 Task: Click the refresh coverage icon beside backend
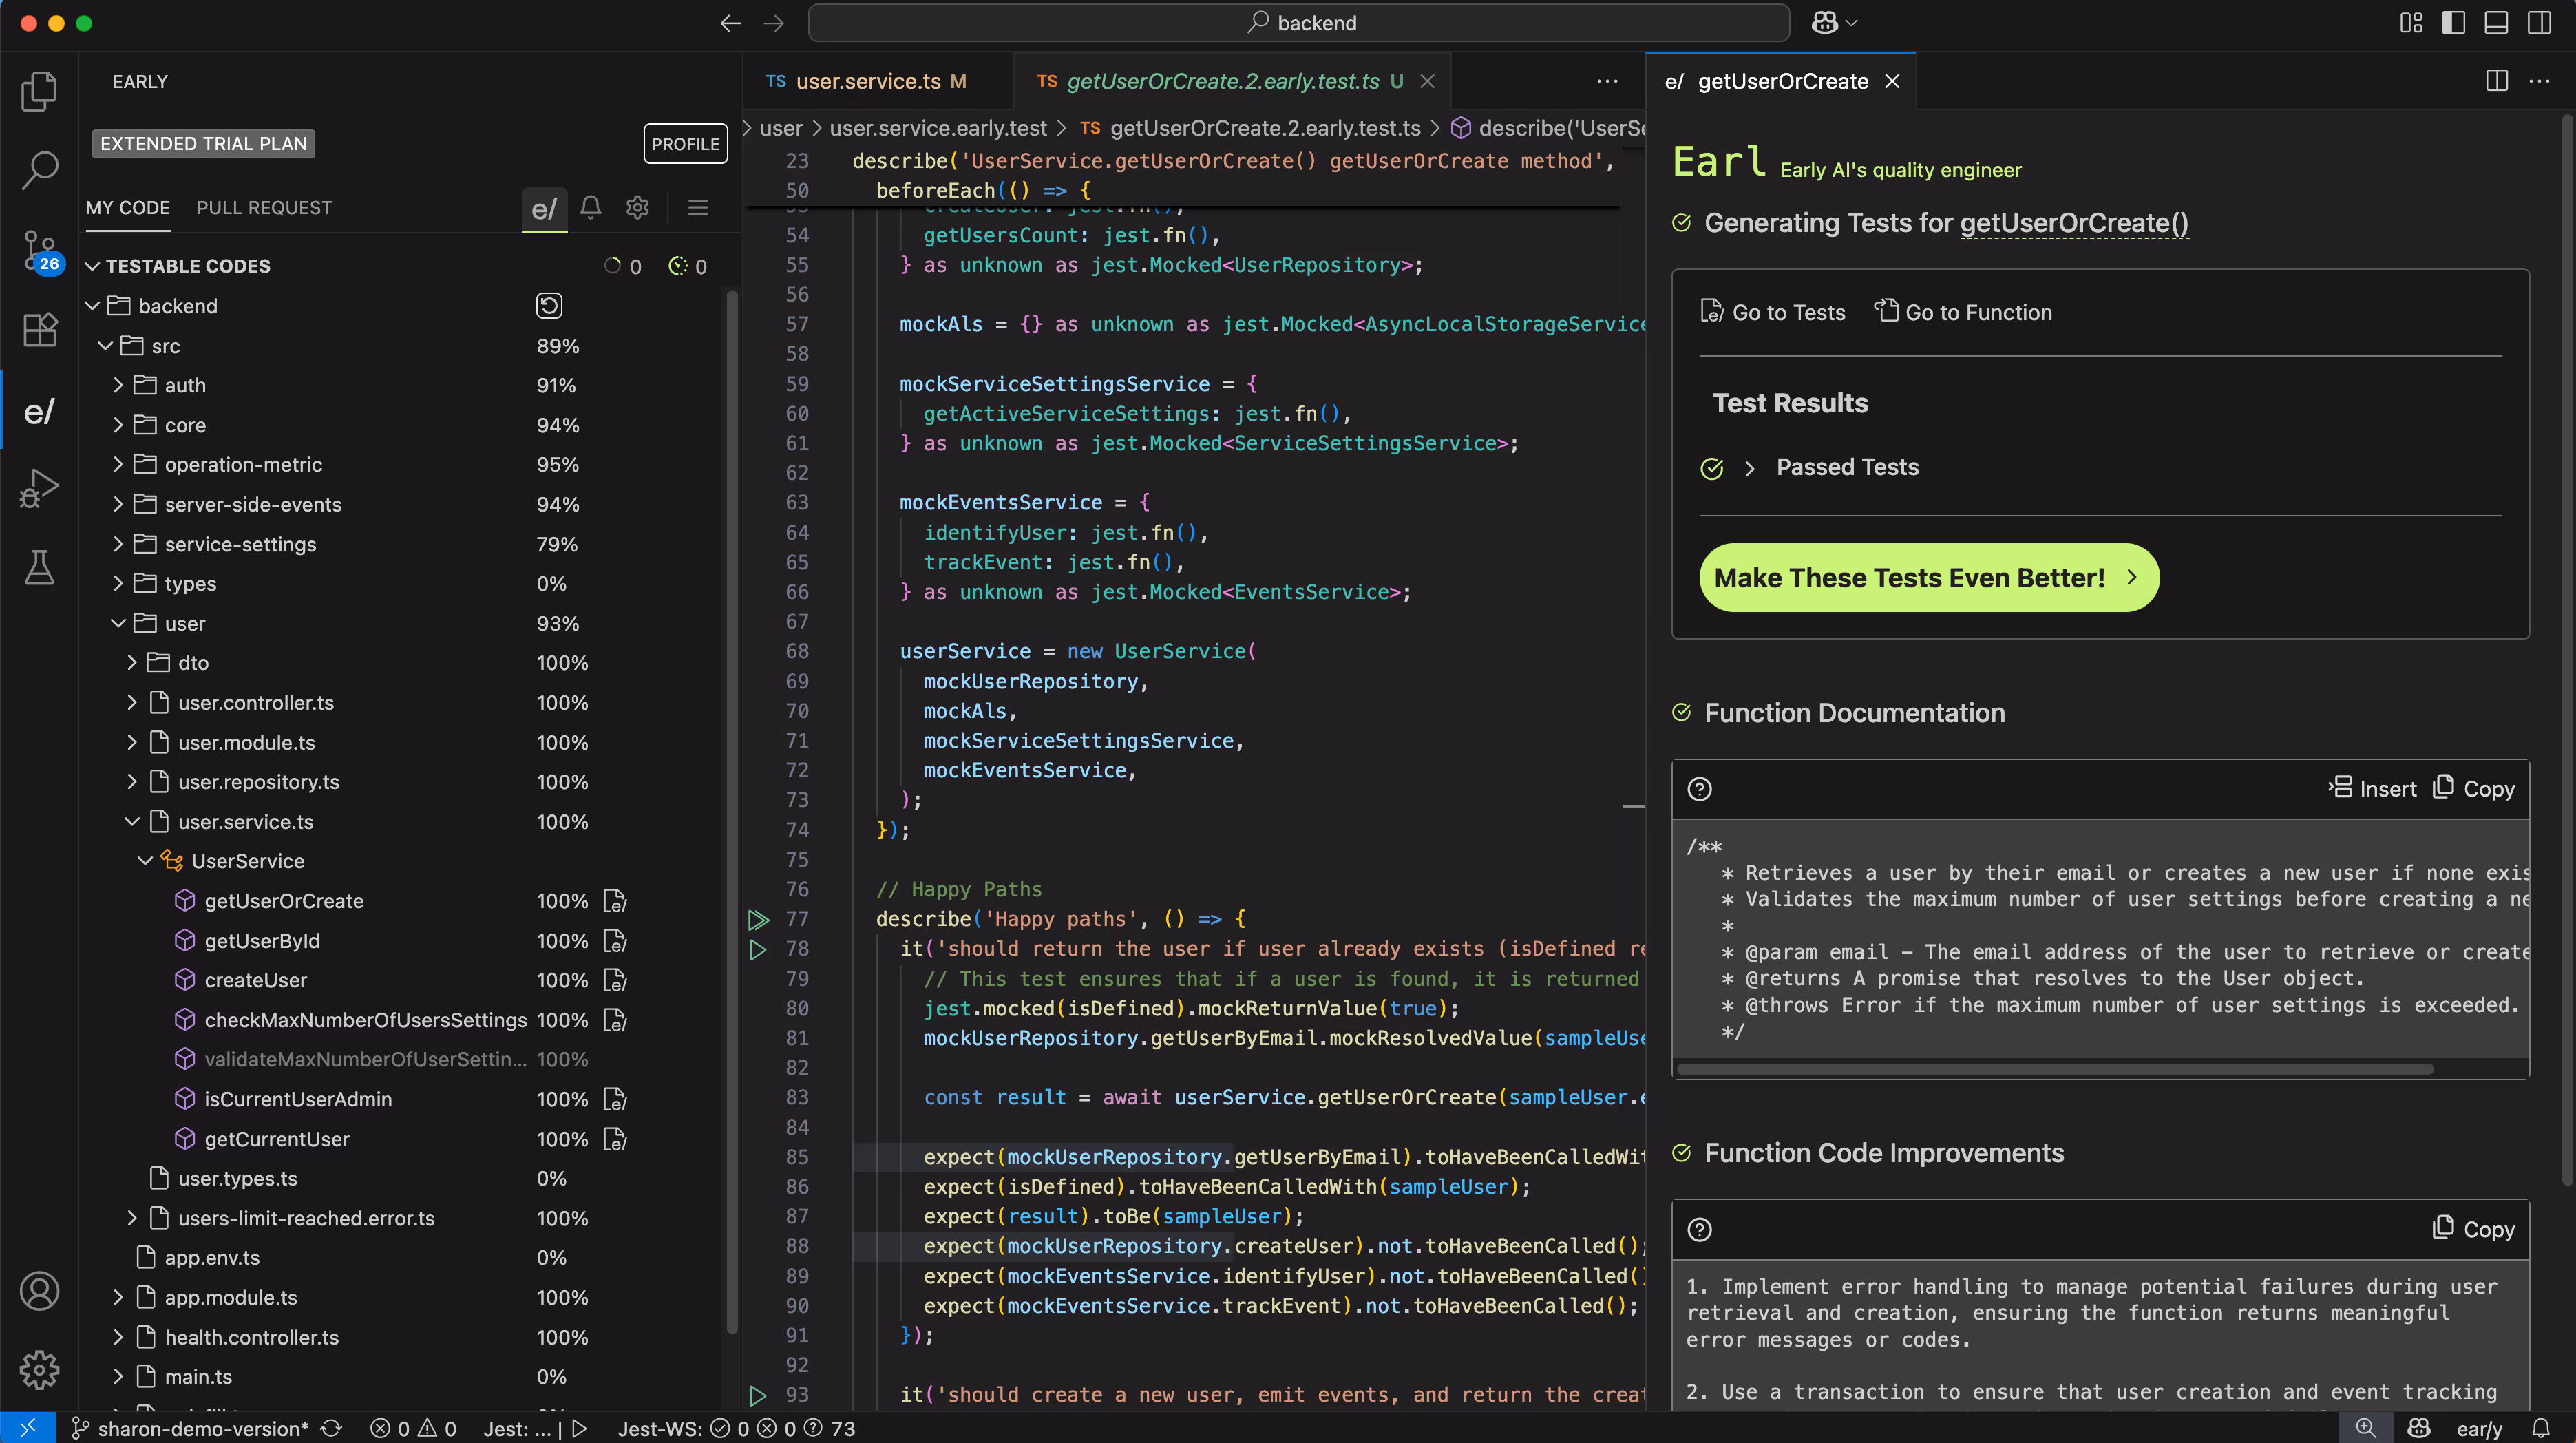[549, 306]
